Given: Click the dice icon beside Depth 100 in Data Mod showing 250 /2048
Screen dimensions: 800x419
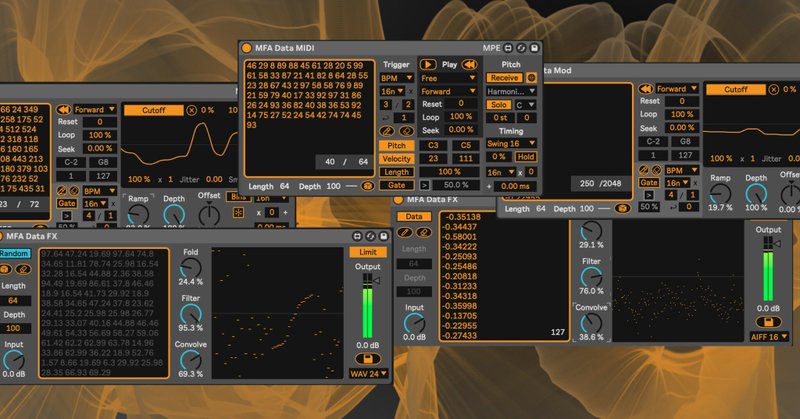Looking at the screenshot, I should 621,208.
